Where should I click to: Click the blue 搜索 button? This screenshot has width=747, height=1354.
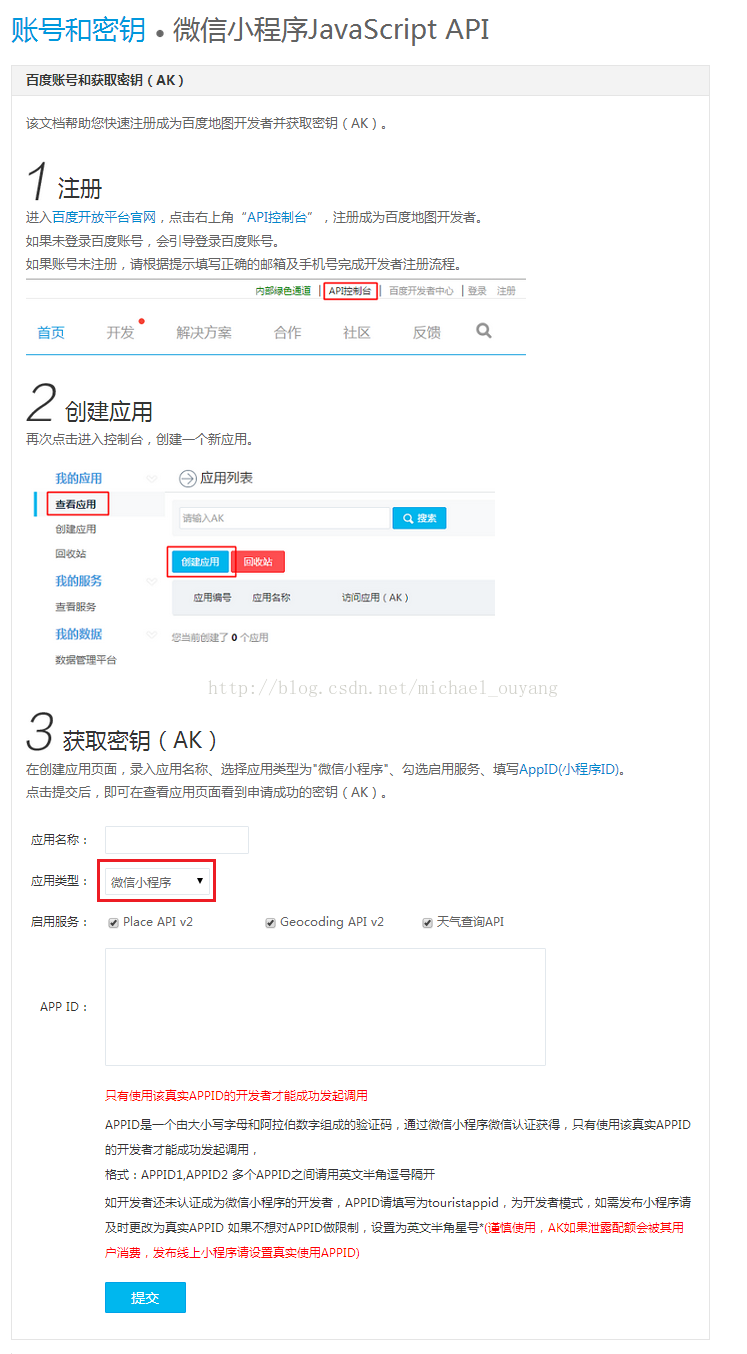click(419, 518)
